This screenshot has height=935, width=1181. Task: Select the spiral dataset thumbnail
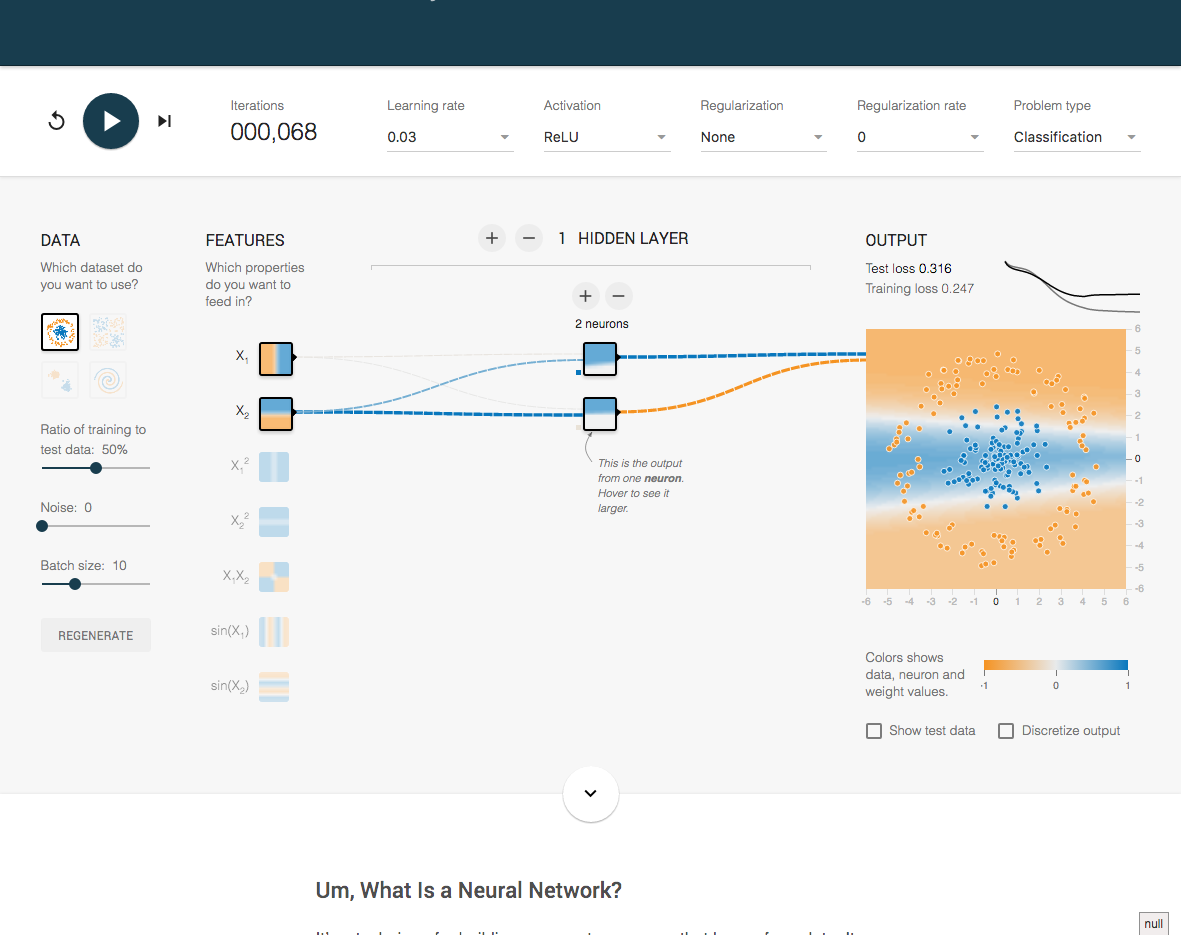pos(108,380)
